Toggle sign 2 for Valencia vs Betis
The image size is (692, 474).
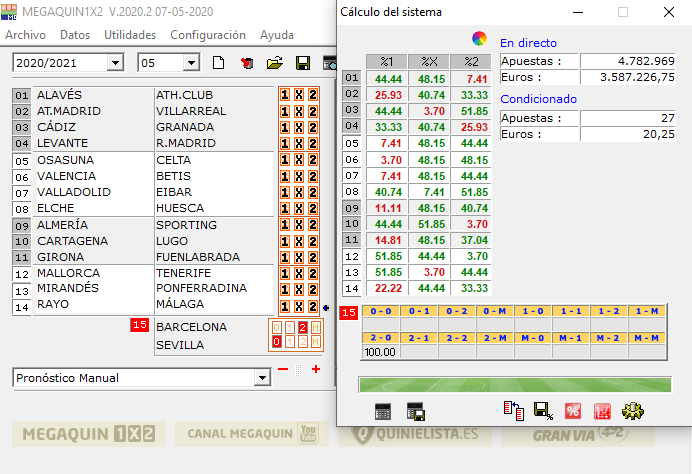click(x=313, y=176)
